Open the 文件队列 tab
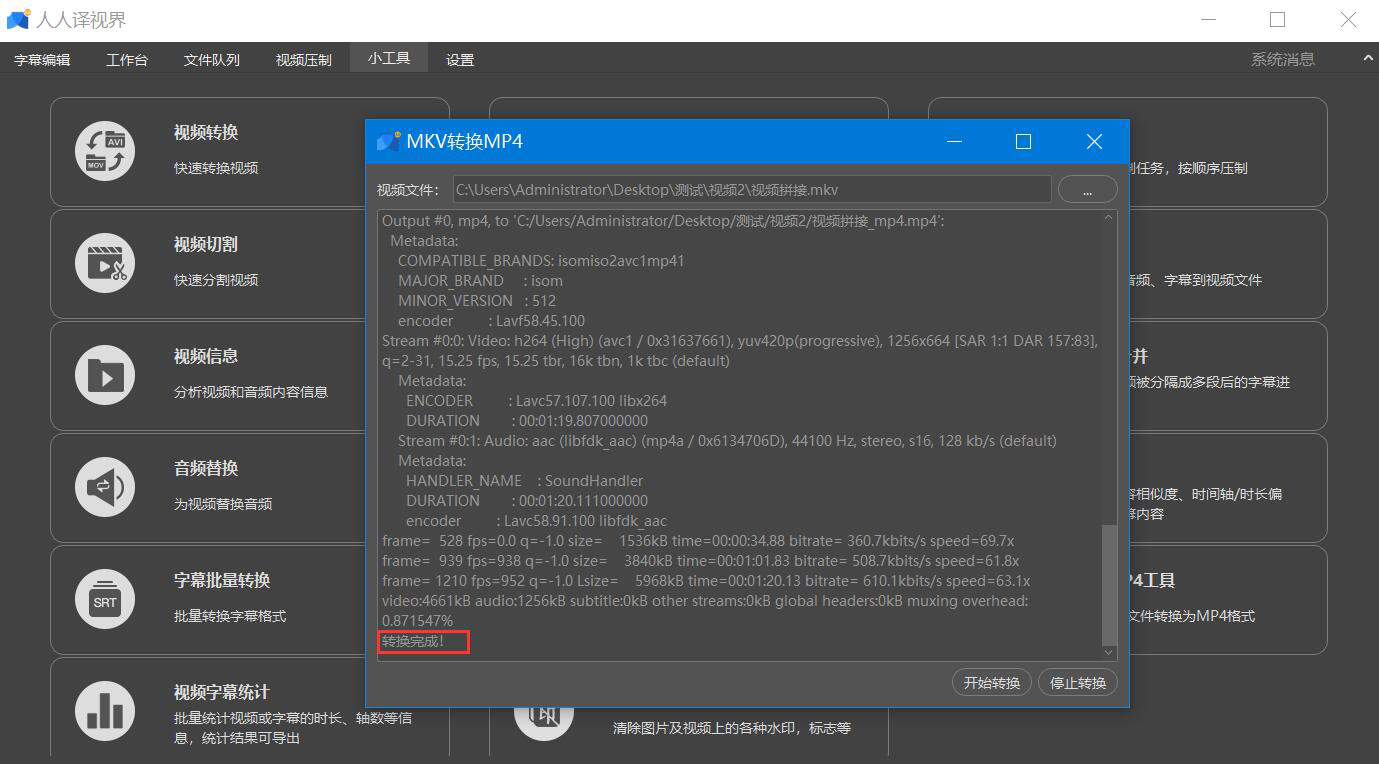Viewport: 1379px width, 764px height. click(212, 60)
